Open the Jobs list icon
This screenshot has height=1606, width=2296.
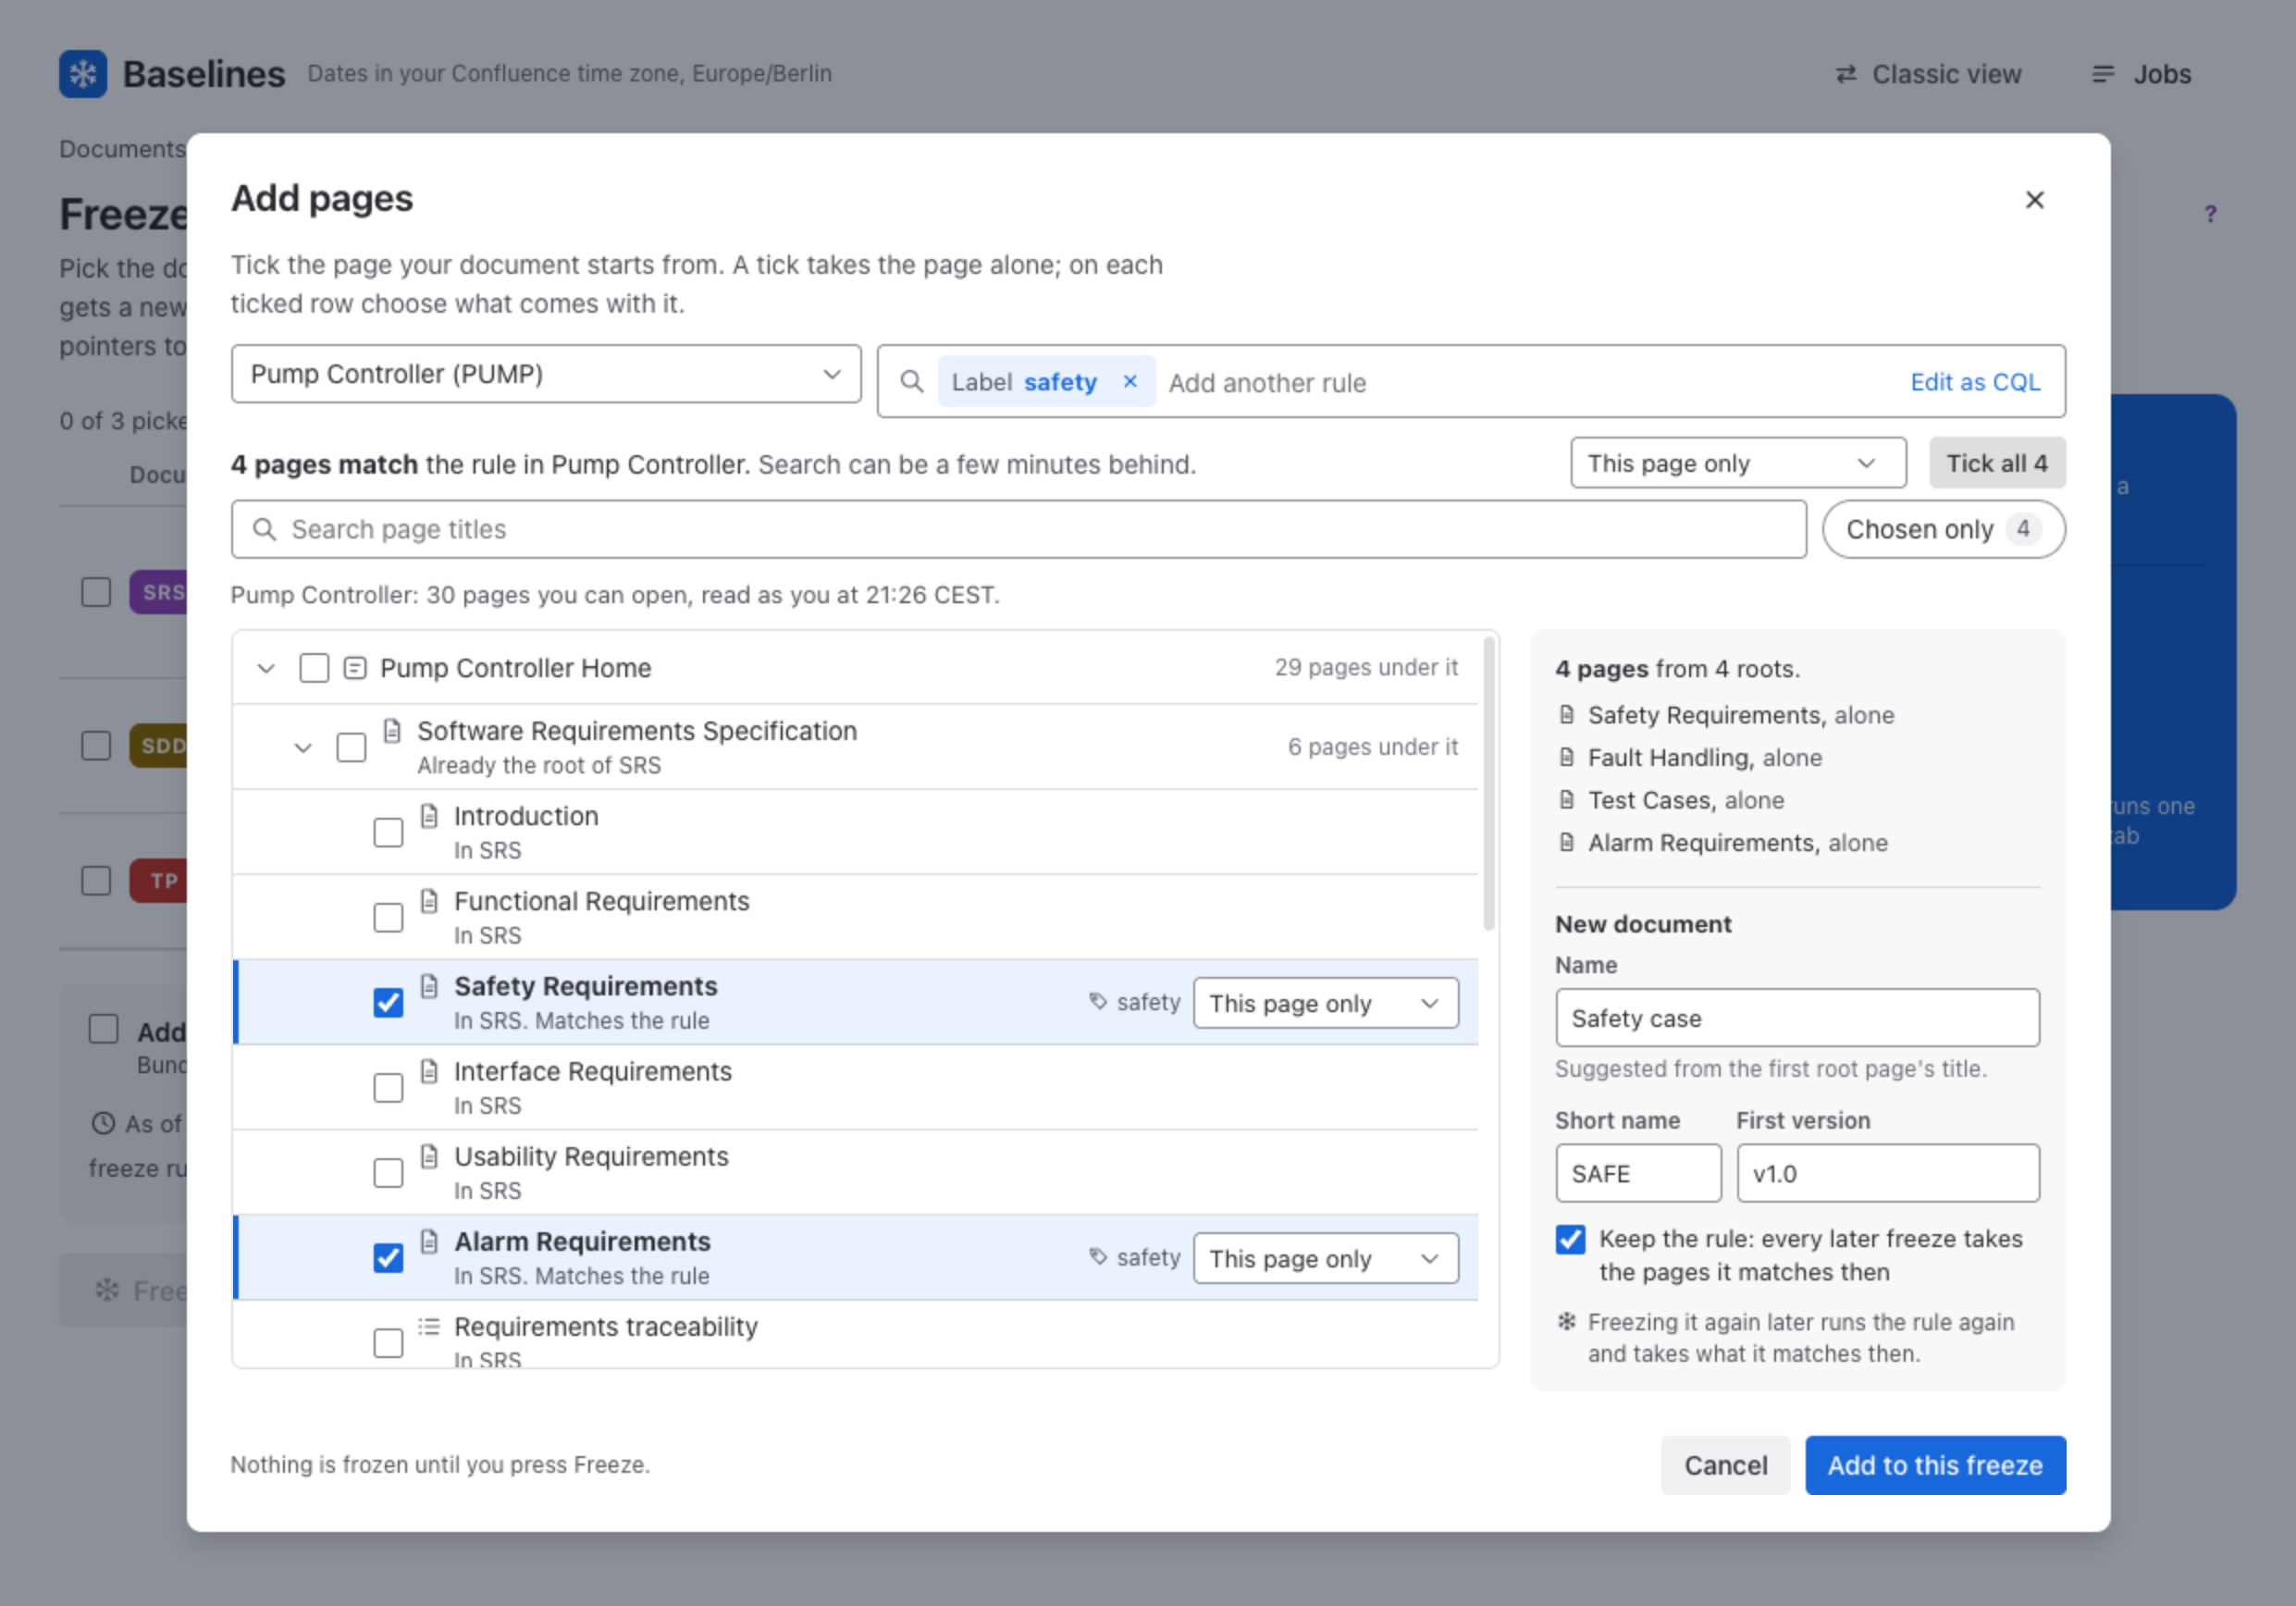2103,75
